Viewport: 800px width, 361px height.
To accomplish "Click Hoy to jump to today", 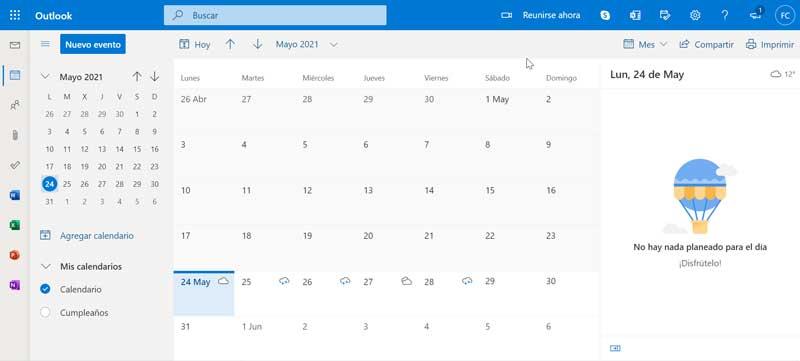I will 194,44.
